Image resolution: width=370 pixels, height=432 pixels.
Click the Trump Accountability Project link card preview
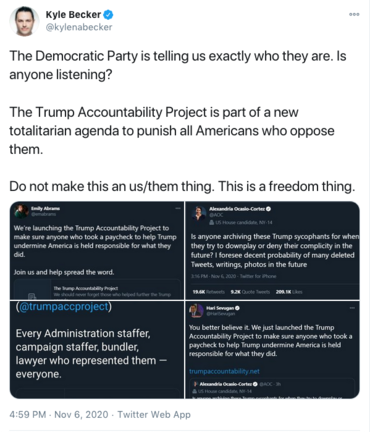97,289
